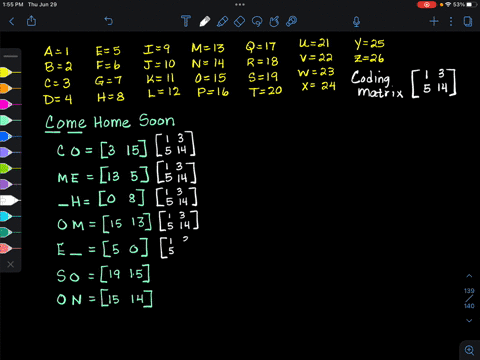The image size is (480, 360).
Task: Tap the handwritten 'T=20' entry
Action: 266,91
